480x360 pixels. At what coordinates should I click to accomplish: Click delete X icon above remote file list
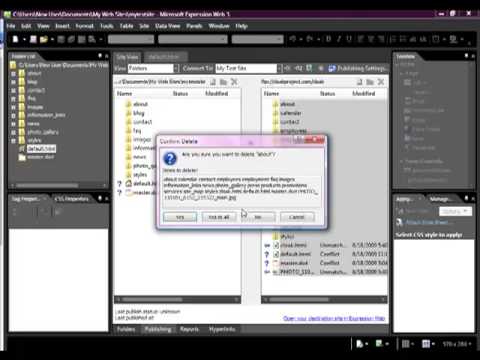[381, 82]
